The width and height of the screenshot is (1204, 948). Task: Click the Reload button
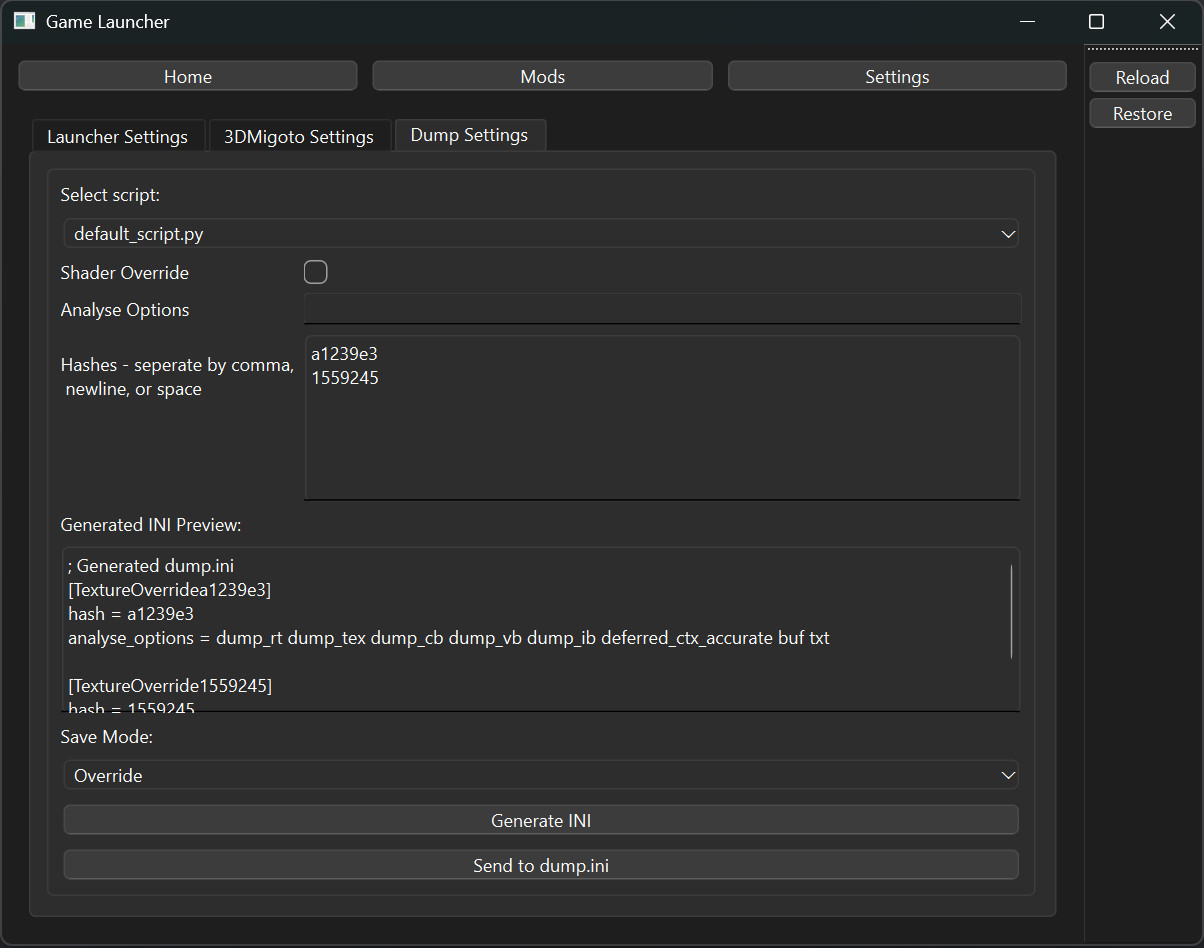pyautogui.click(x=1142, y=77)
